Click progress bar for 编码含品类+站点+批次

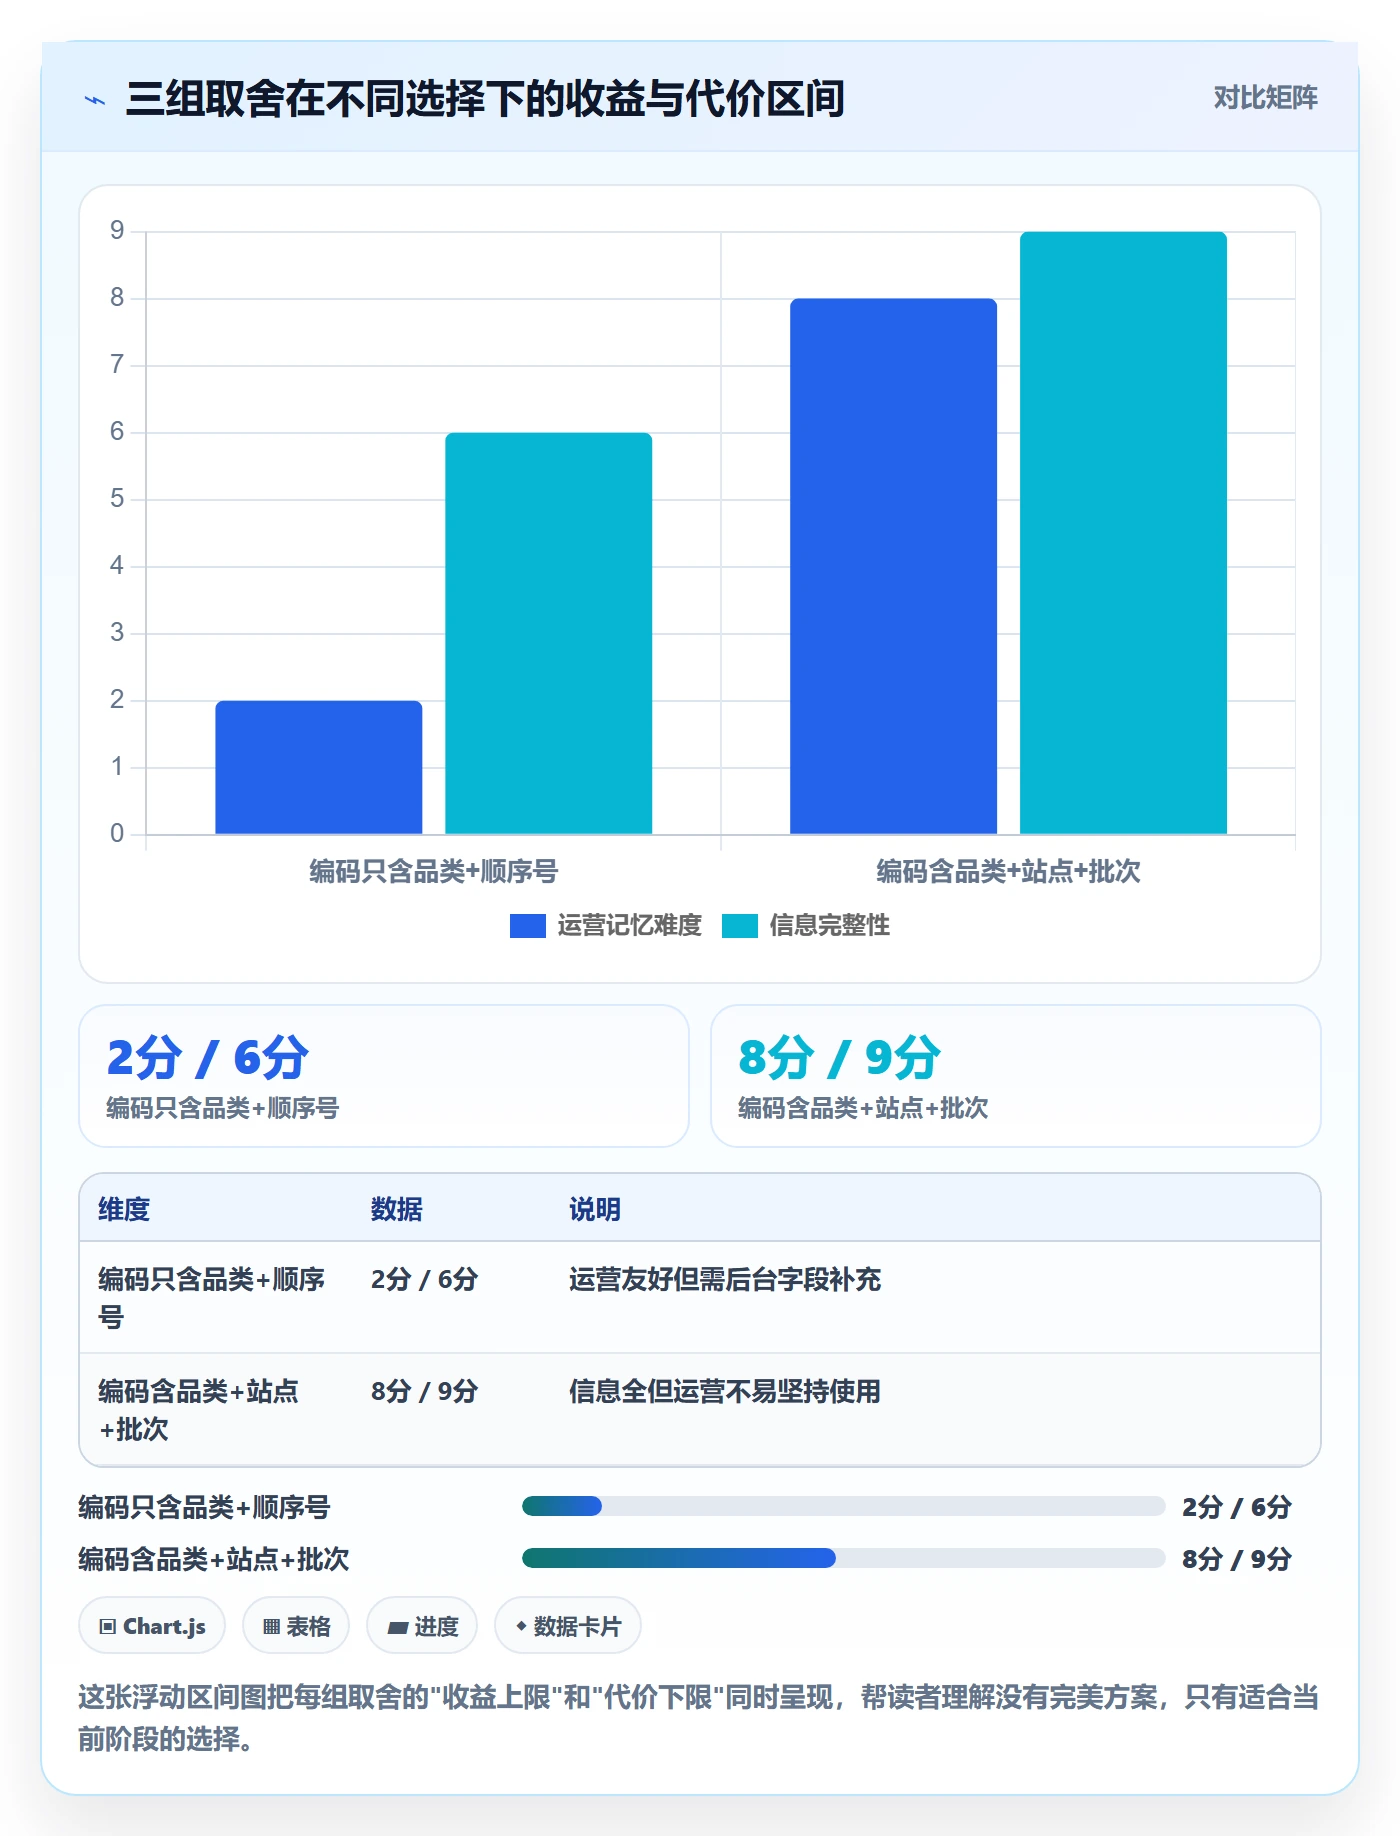click(x=844, y=1558)
